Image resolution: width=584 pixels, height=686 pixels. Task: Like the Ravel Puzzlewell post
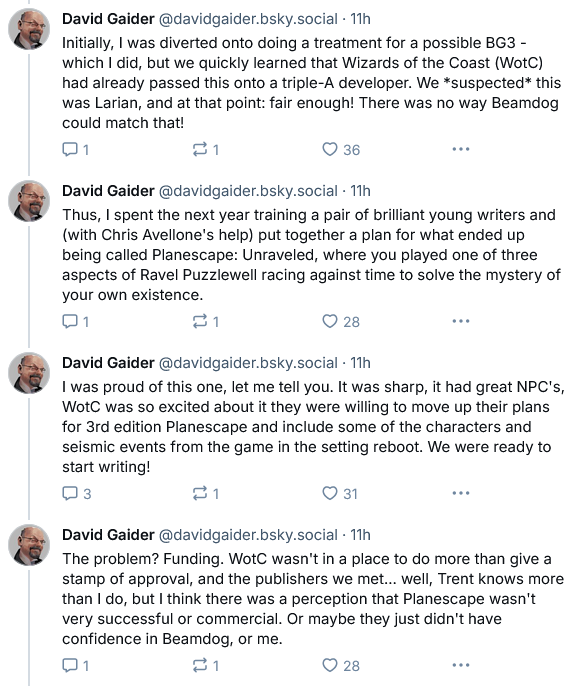[x=341, y=322]
